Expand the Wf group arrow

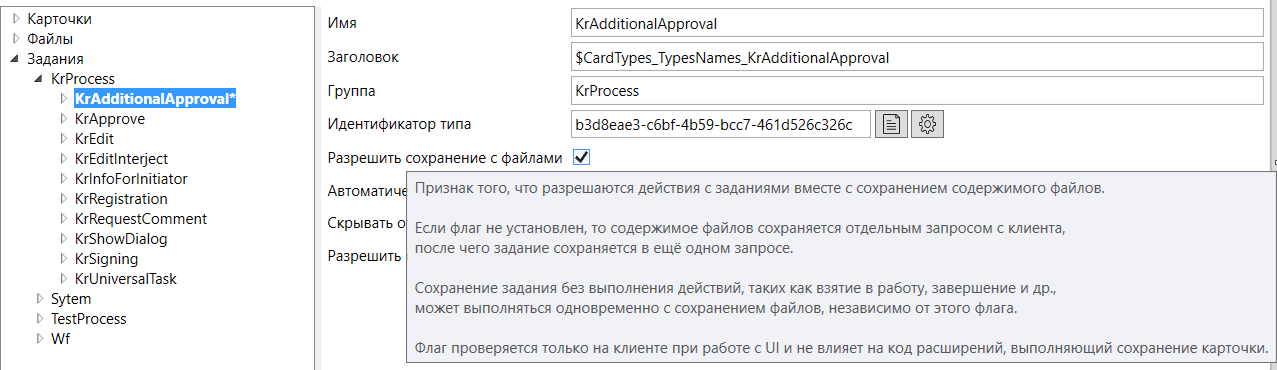40,339
